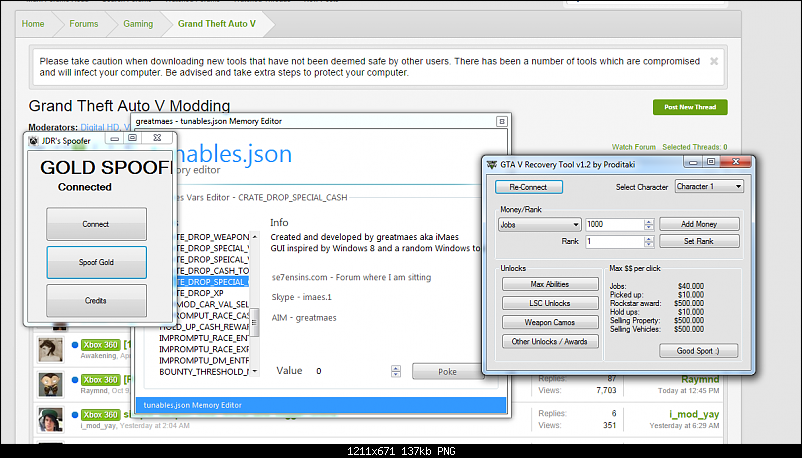Select BOUNTY_THRESHOLD list entry
Screen dimensions: 802x458
[x=204, y=372]
